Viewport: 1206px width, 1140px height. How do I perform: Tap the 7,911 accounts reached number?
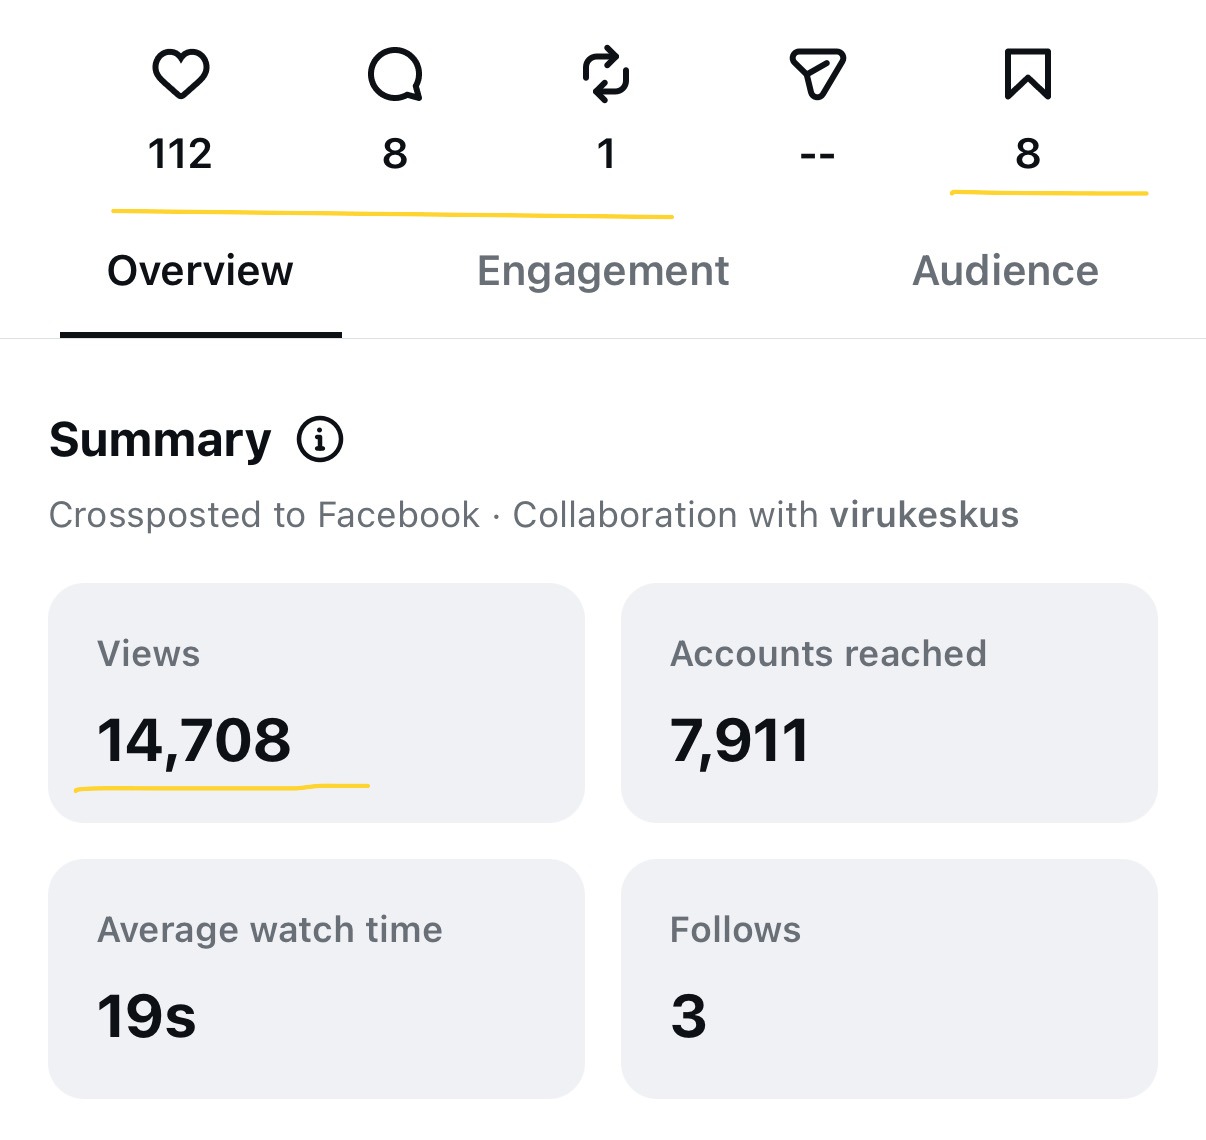[x=739, y=741]
